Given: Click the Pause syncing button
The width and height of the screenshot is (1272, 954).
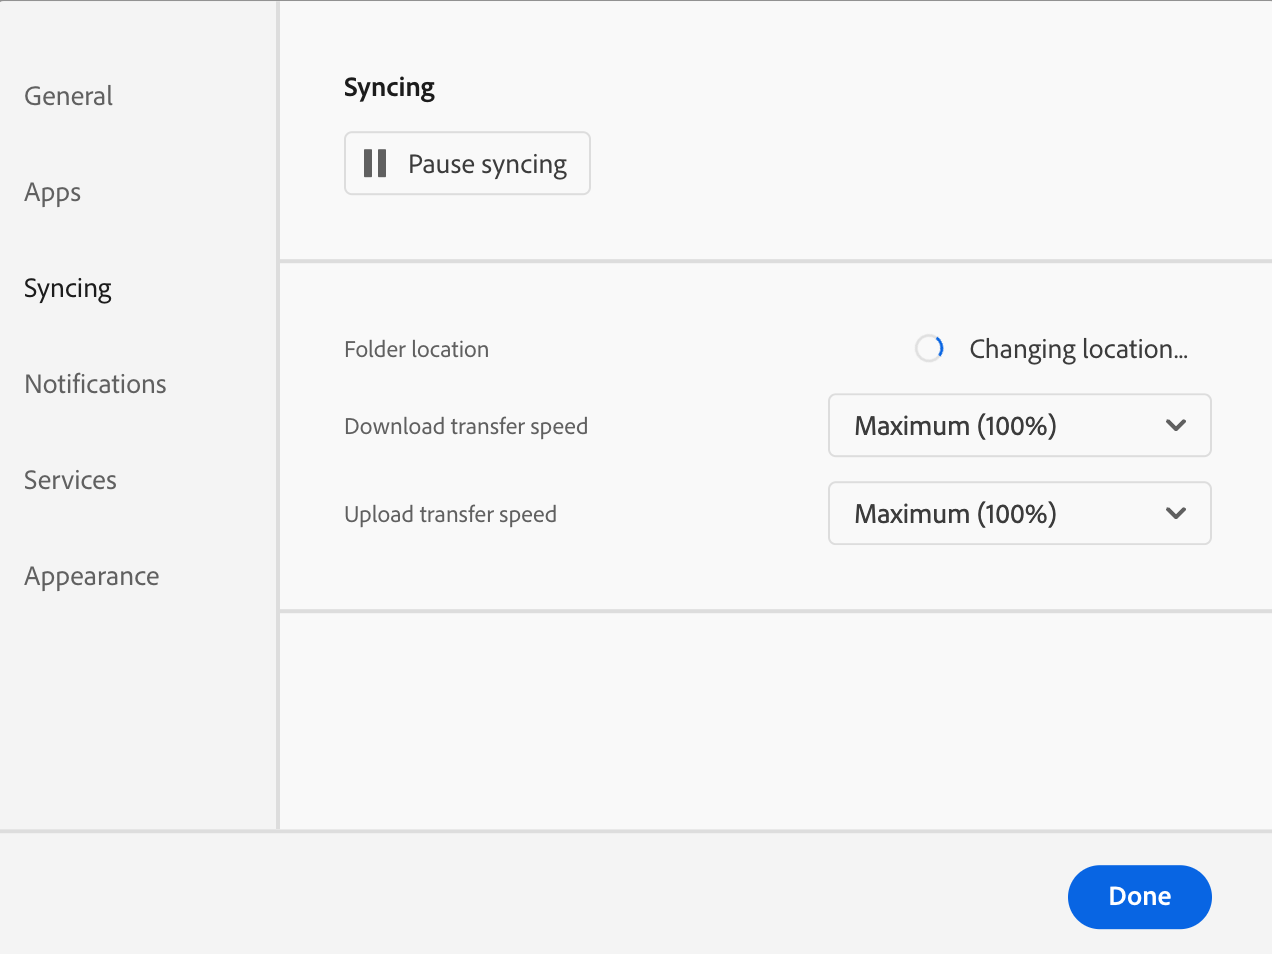Looking at the screenshot, I should (x=467, y=163).
